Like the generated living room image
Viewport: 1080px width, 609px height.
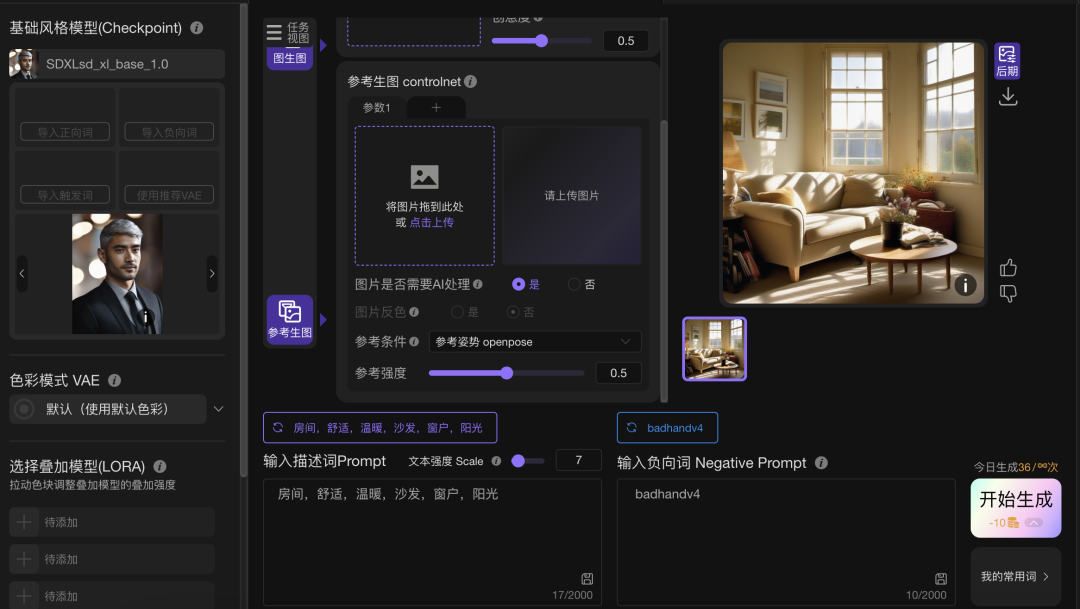[x=1008, y=268]
